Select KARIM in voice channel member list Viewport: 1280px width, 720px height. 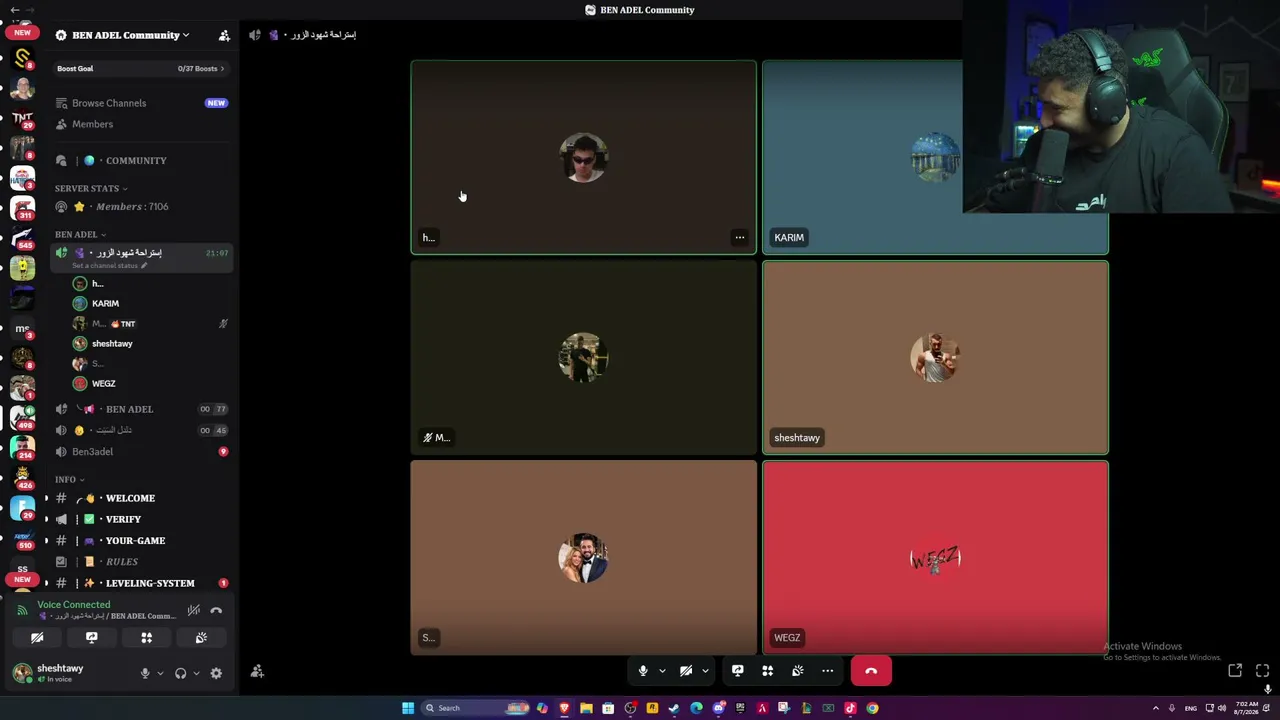pos(150,303)
